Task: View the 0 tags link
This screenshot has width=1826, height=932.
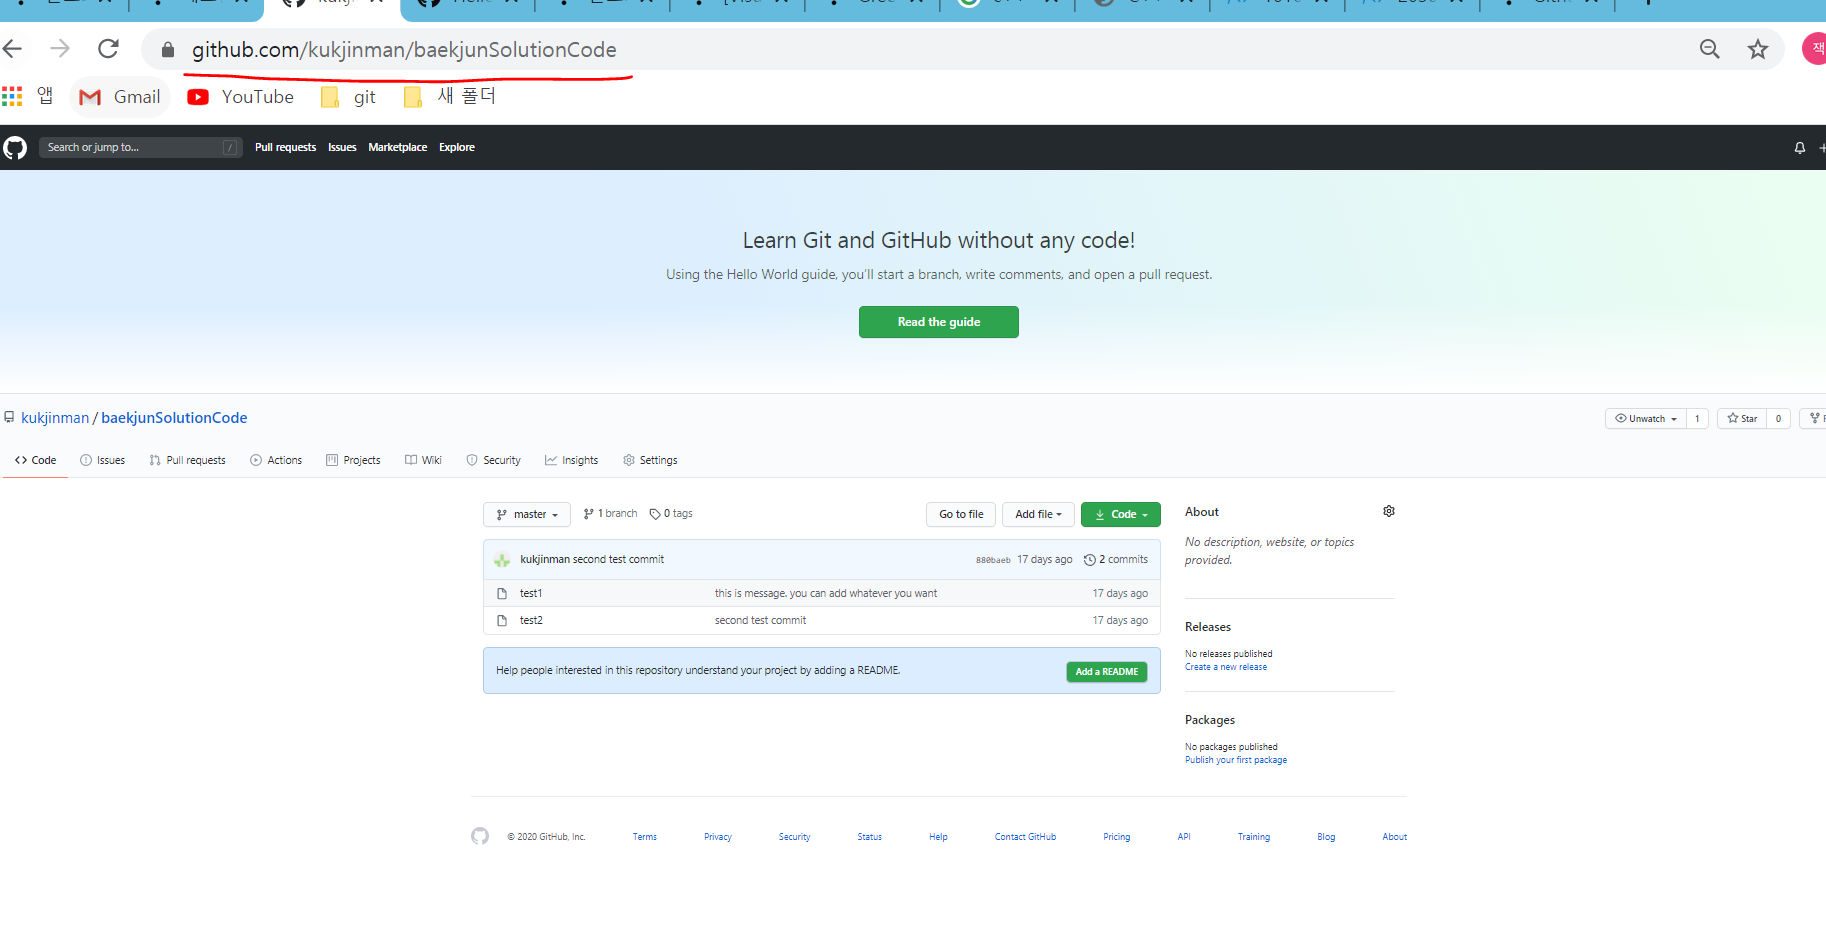Action: point(671,514)
